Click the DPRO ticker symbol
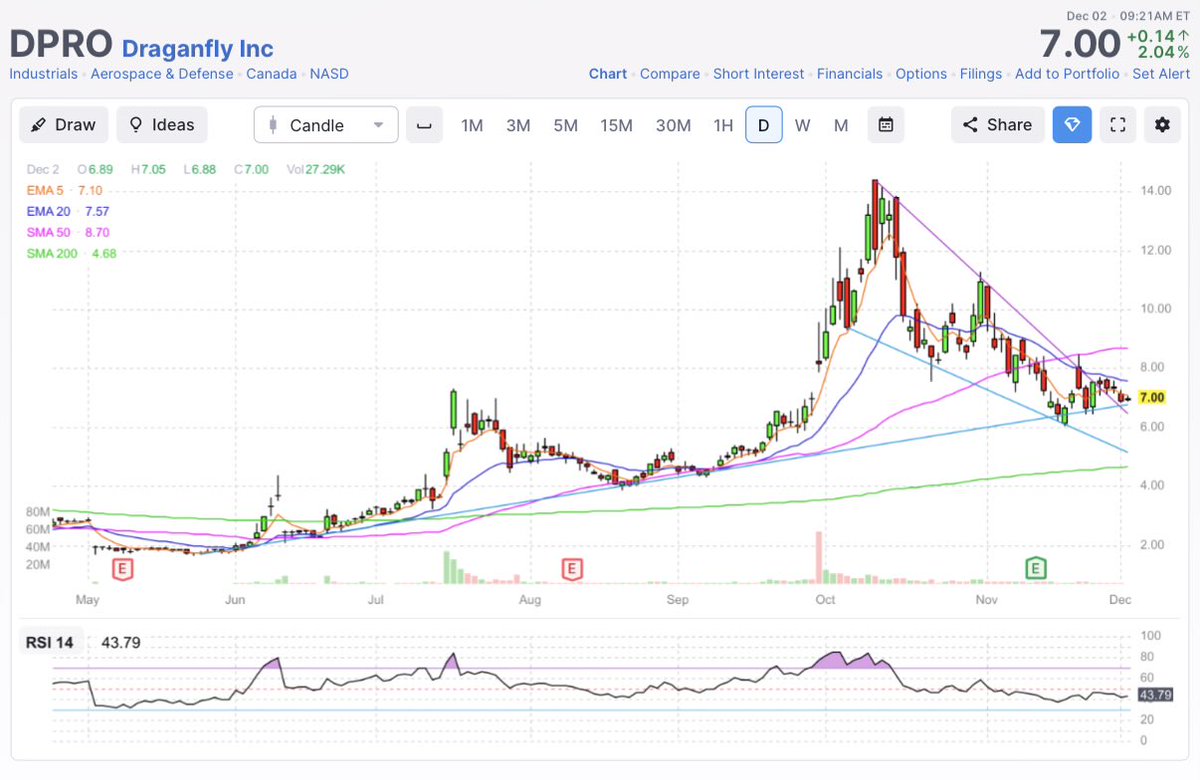This screenshot has width=1200, height=780. 61,45
